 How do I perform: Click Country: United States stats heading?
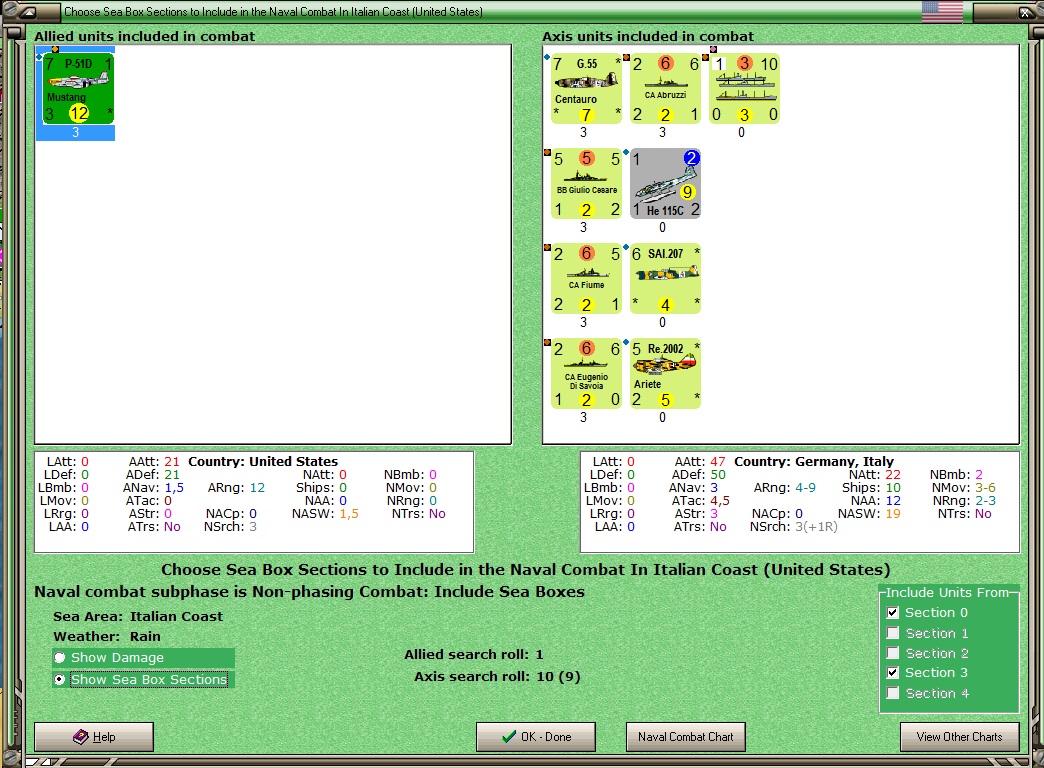[263, 462]
